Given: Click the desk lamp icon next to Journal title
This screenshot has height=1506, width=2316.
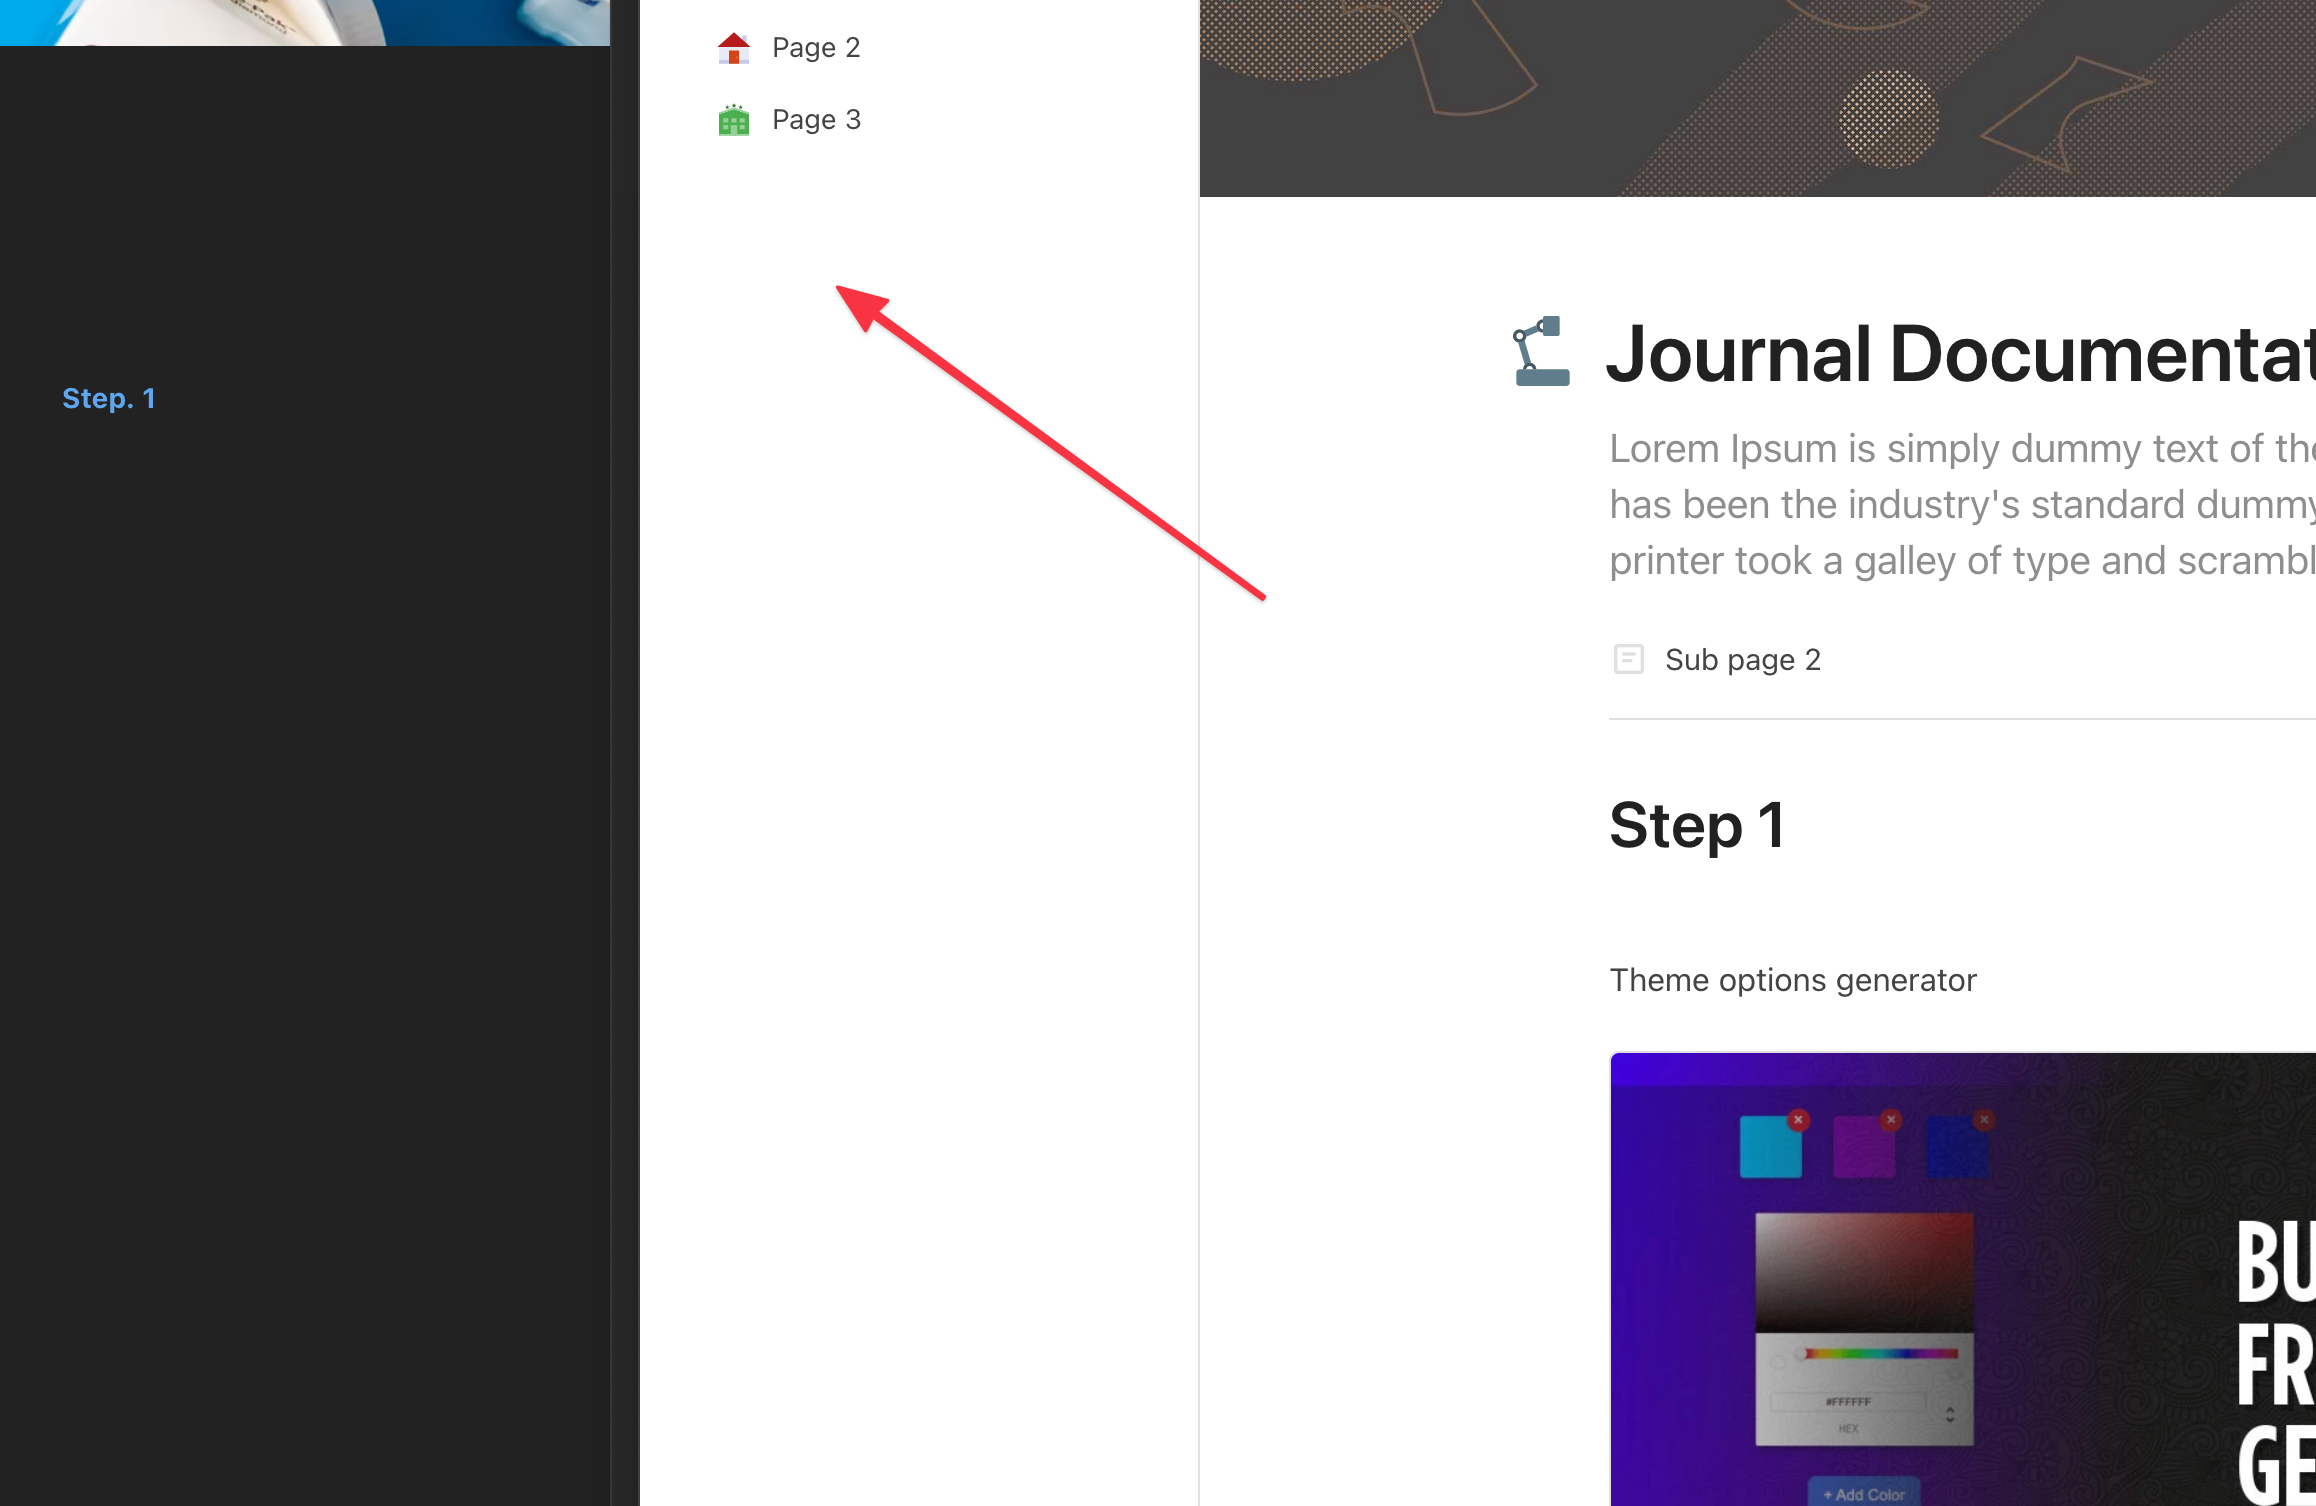Looking at the screenshot, I should point(1541,352).
